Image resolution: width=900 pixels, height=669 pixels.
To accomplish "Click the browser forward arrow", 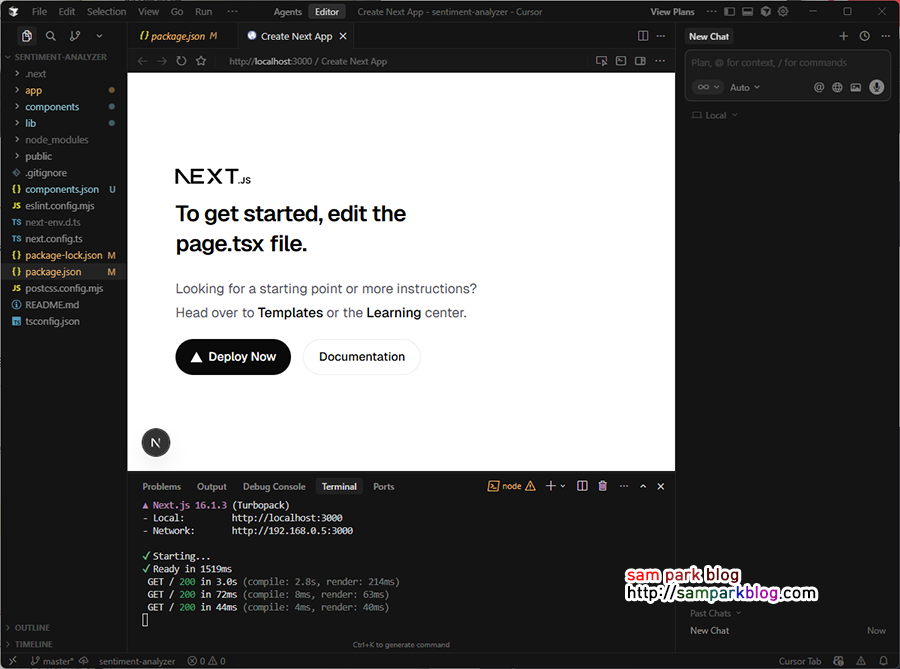I will [x=162, y=61].
